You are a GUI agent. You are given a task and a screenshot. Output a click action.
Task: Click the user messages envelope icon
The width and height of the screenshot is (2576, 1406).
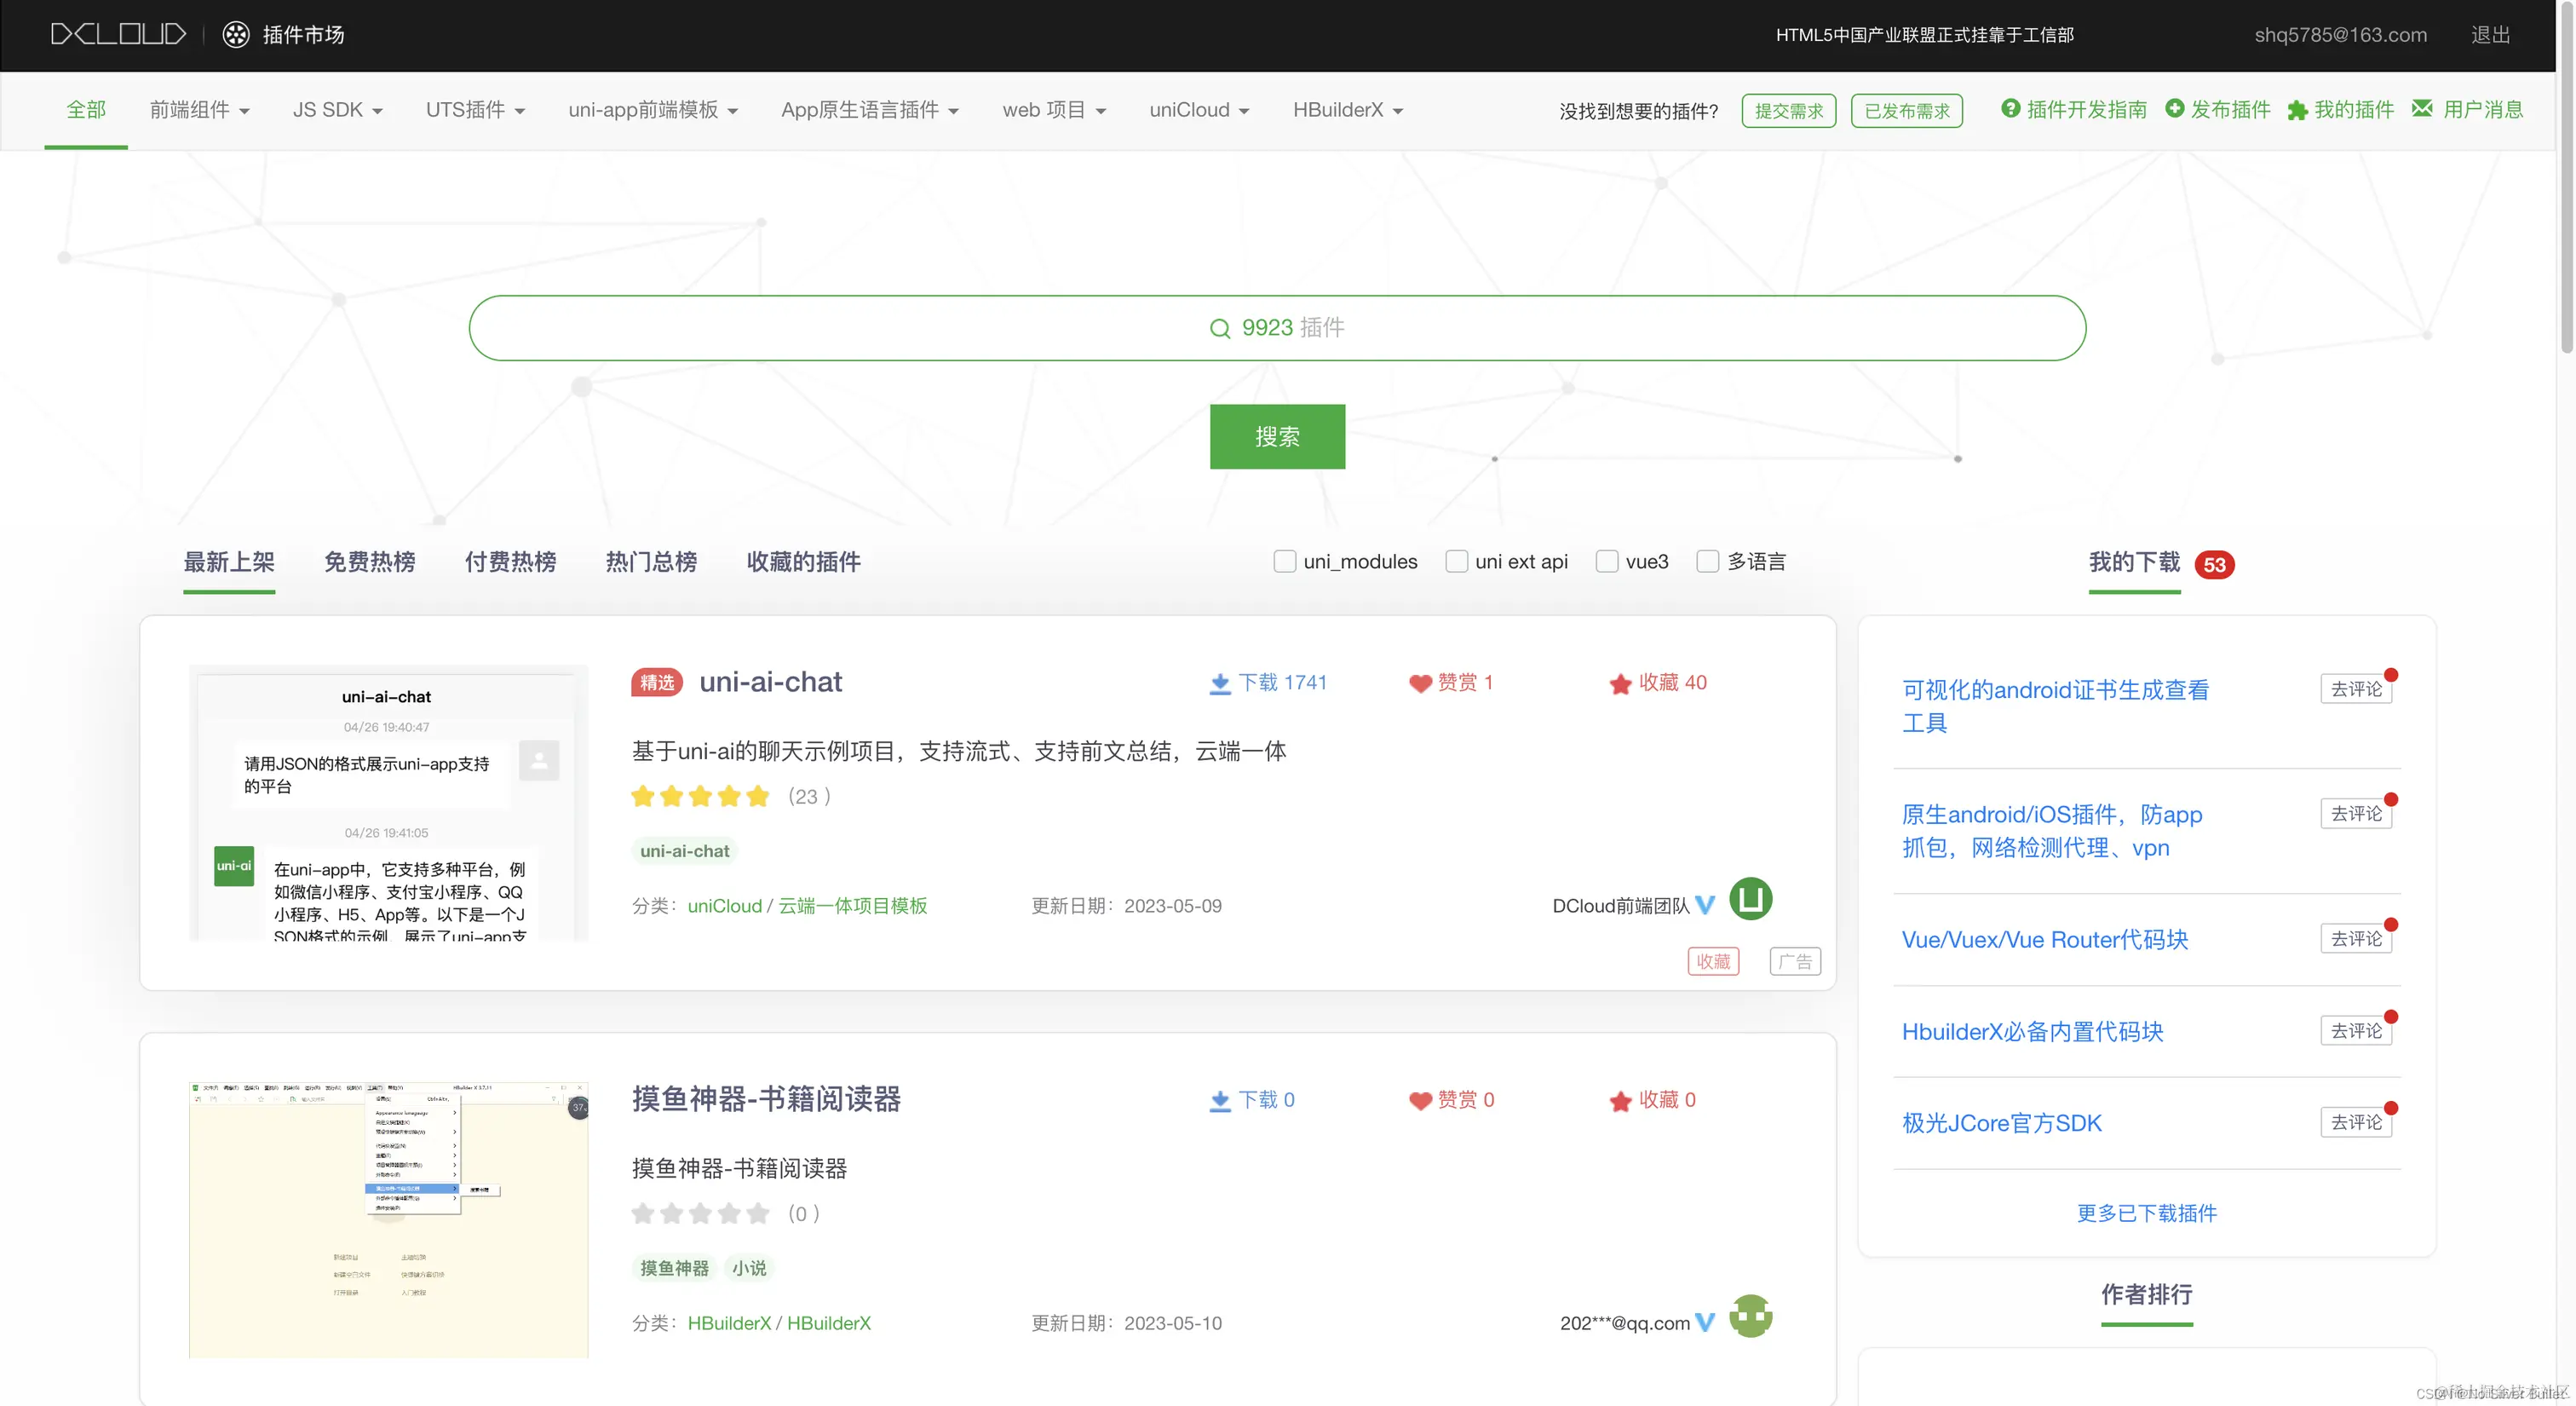[x=2422, y=108]
